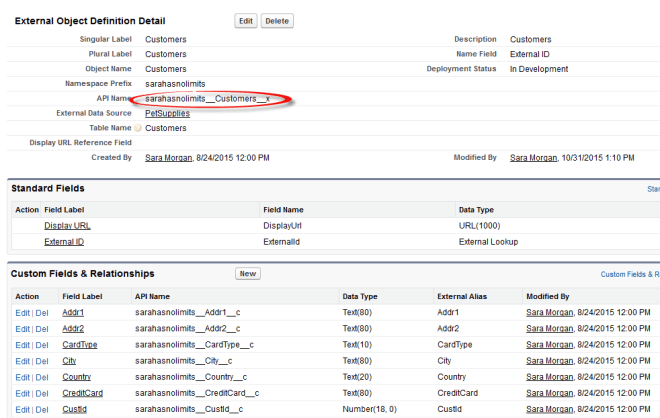Click the Text(20) data type cell
The width and height of the screenshot is (660, 418).
[357, 377]
